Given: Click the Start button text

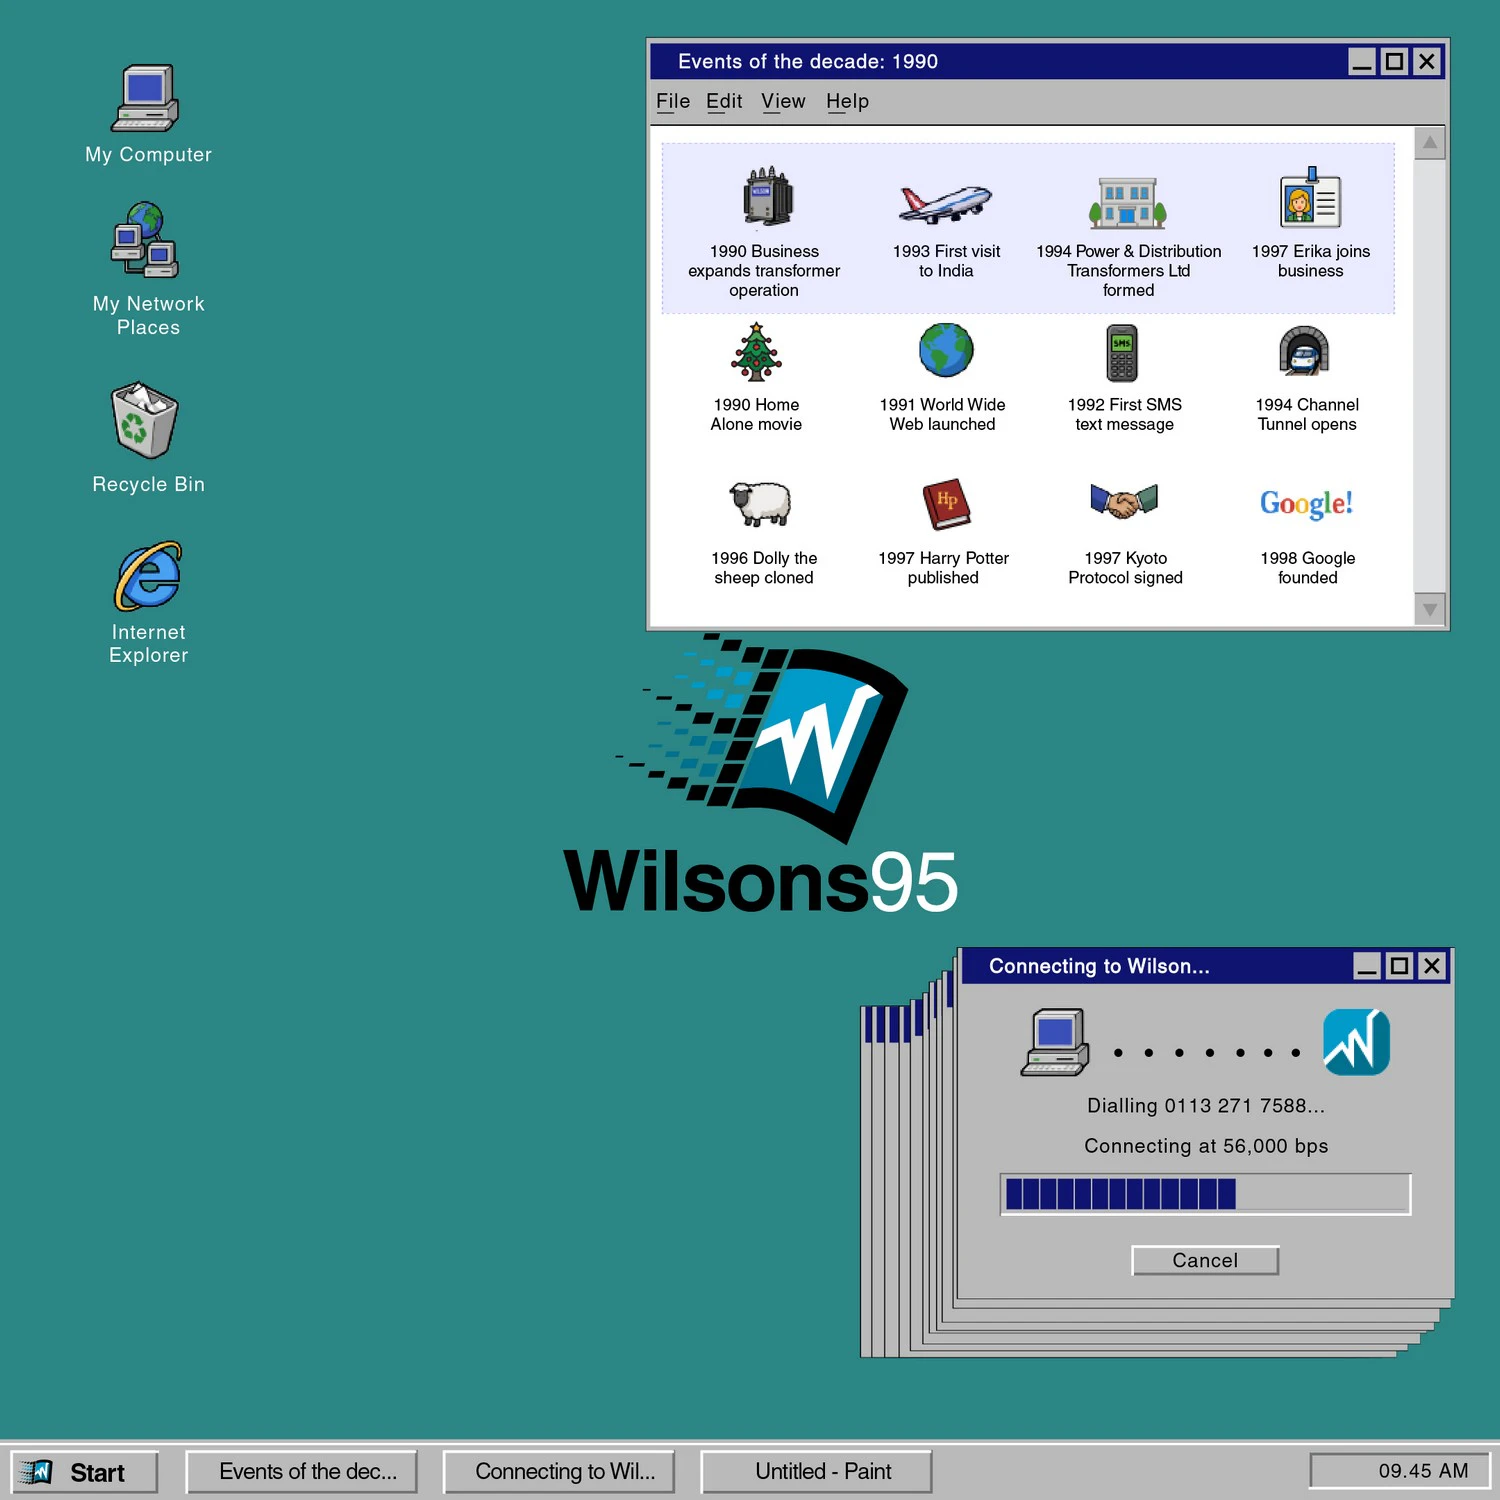Looking at the screenshot, I should coord(97,1473).
